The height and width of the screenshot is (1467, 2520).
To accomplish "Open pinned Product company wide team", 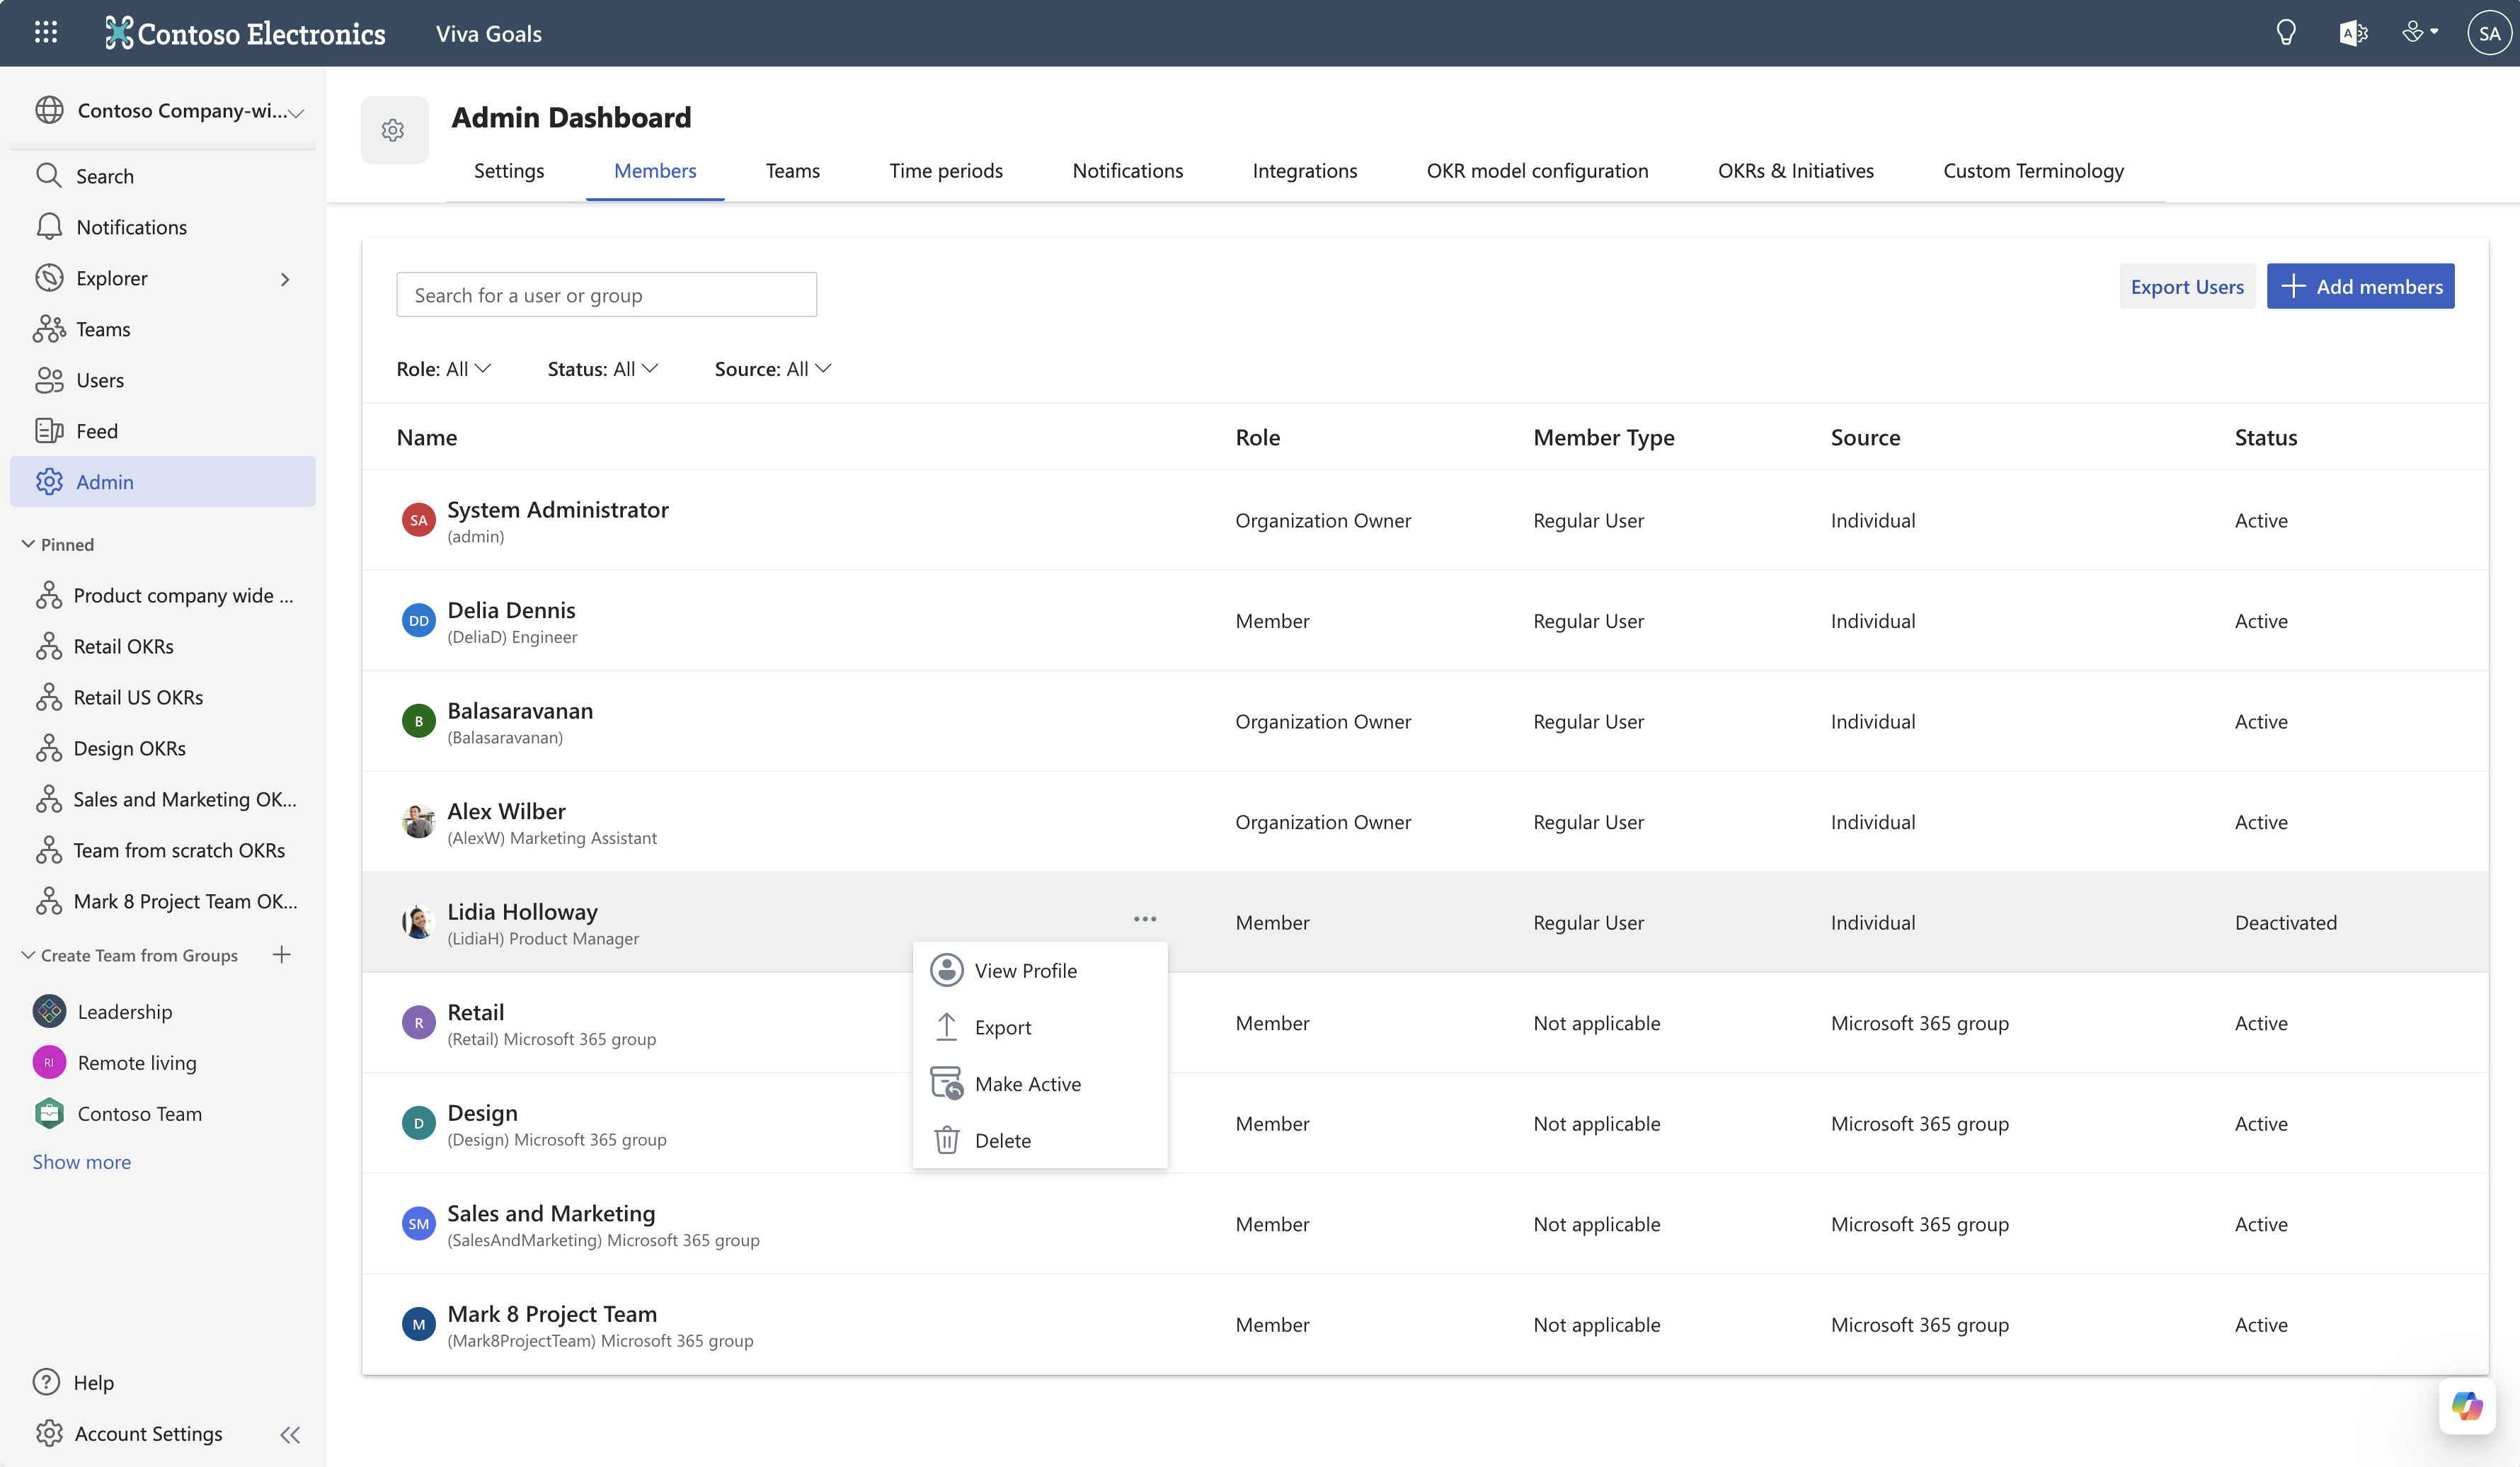I will pos(163,596).
